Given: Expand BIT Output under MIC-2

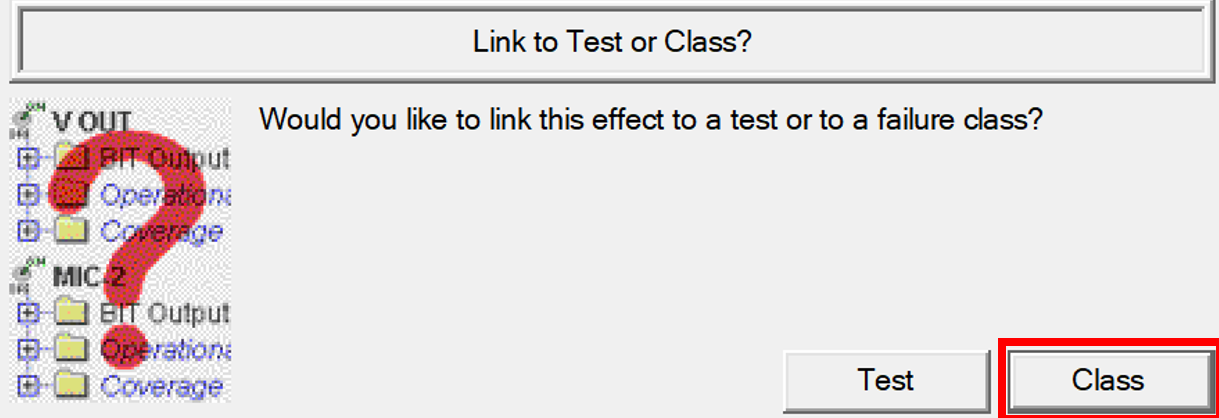Looking at the screenshot, I should pos(28,313).
